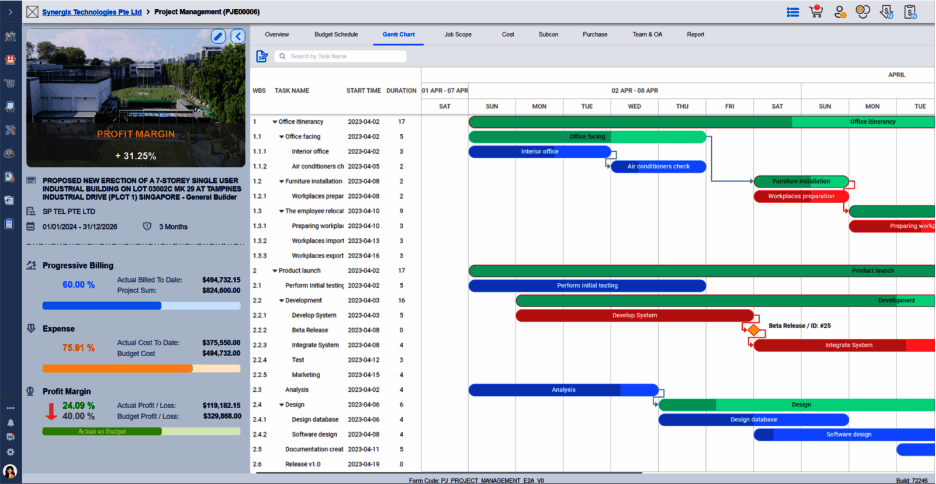The width and height of the screenshot is (936, 484).
Task: Click the pencil edit icon on project image
Action: (x=218, y=36)
